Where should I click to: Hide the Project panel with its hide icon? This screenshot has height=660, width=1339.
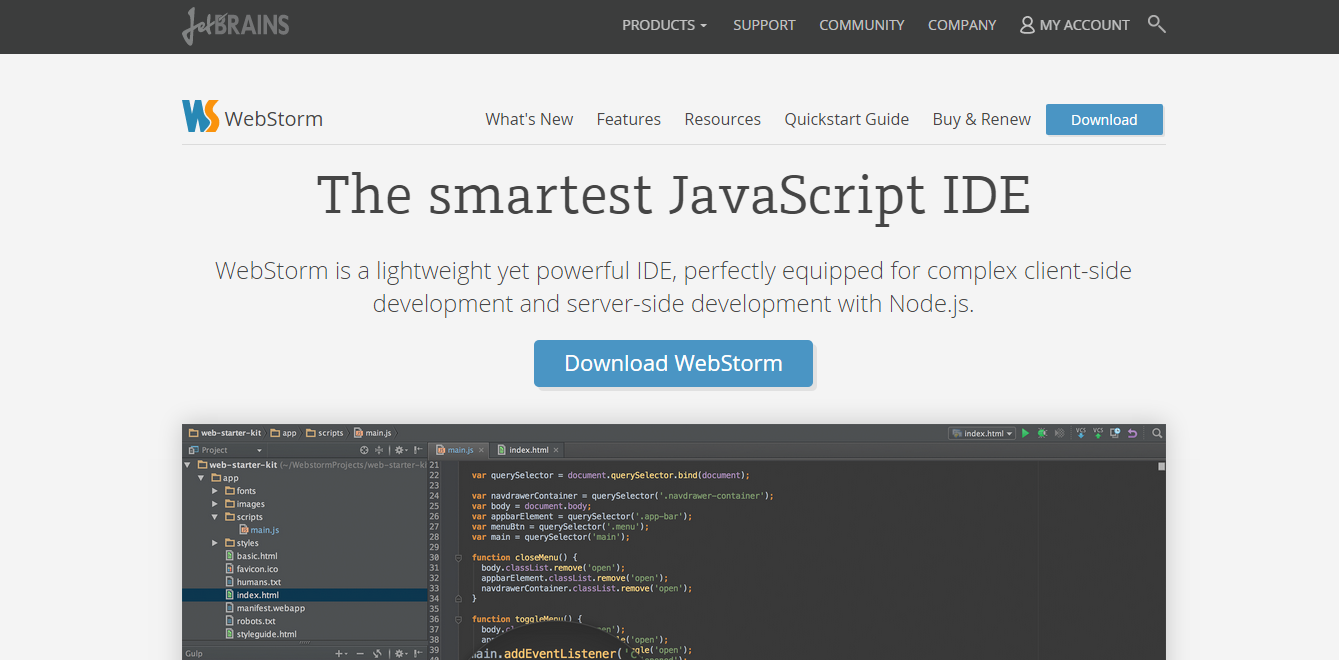coord(418,450)
